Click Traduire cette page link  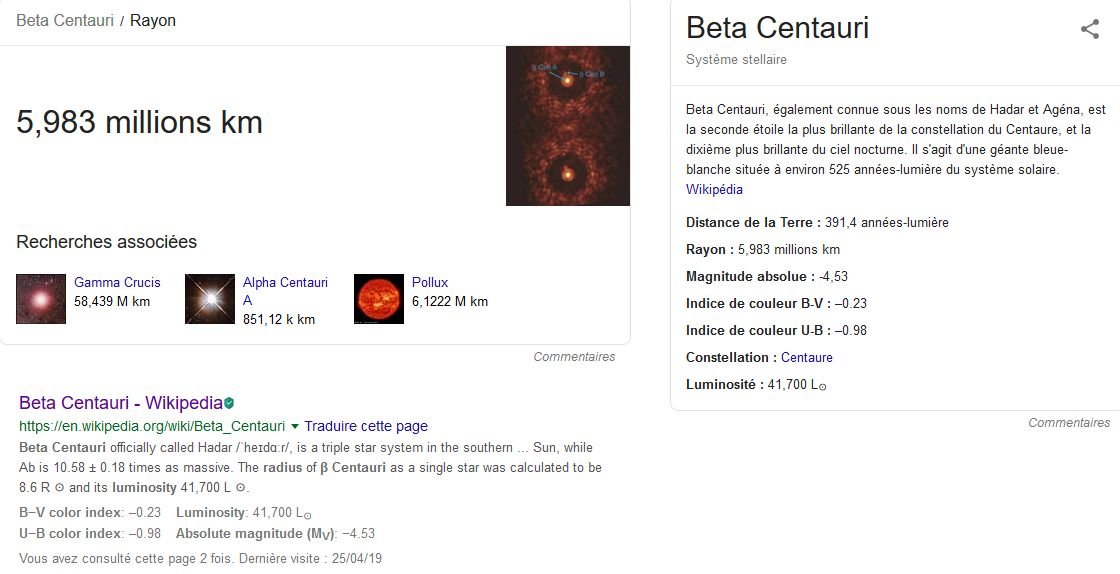click(x=366, y=426)
